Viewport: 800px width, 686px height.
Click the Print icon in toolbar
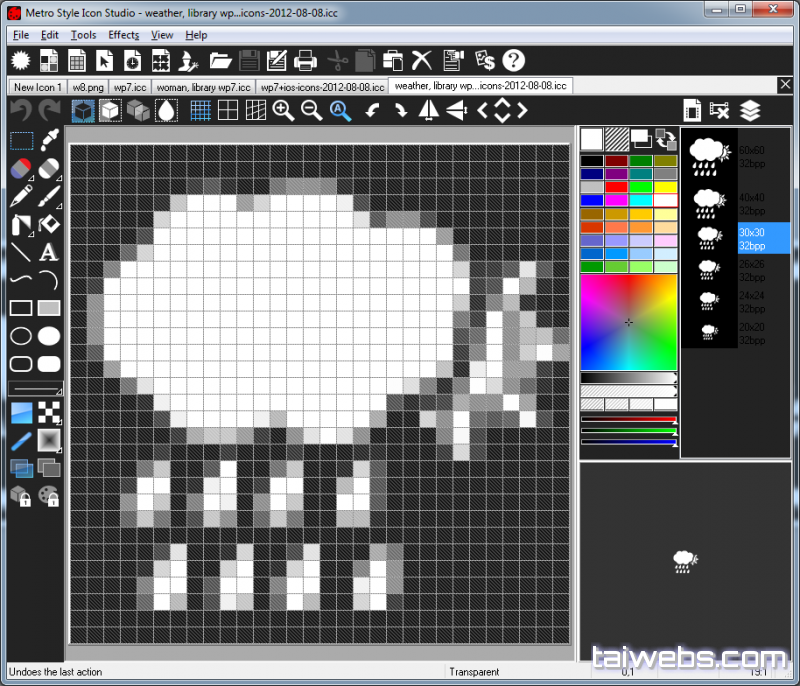(306, 61)
